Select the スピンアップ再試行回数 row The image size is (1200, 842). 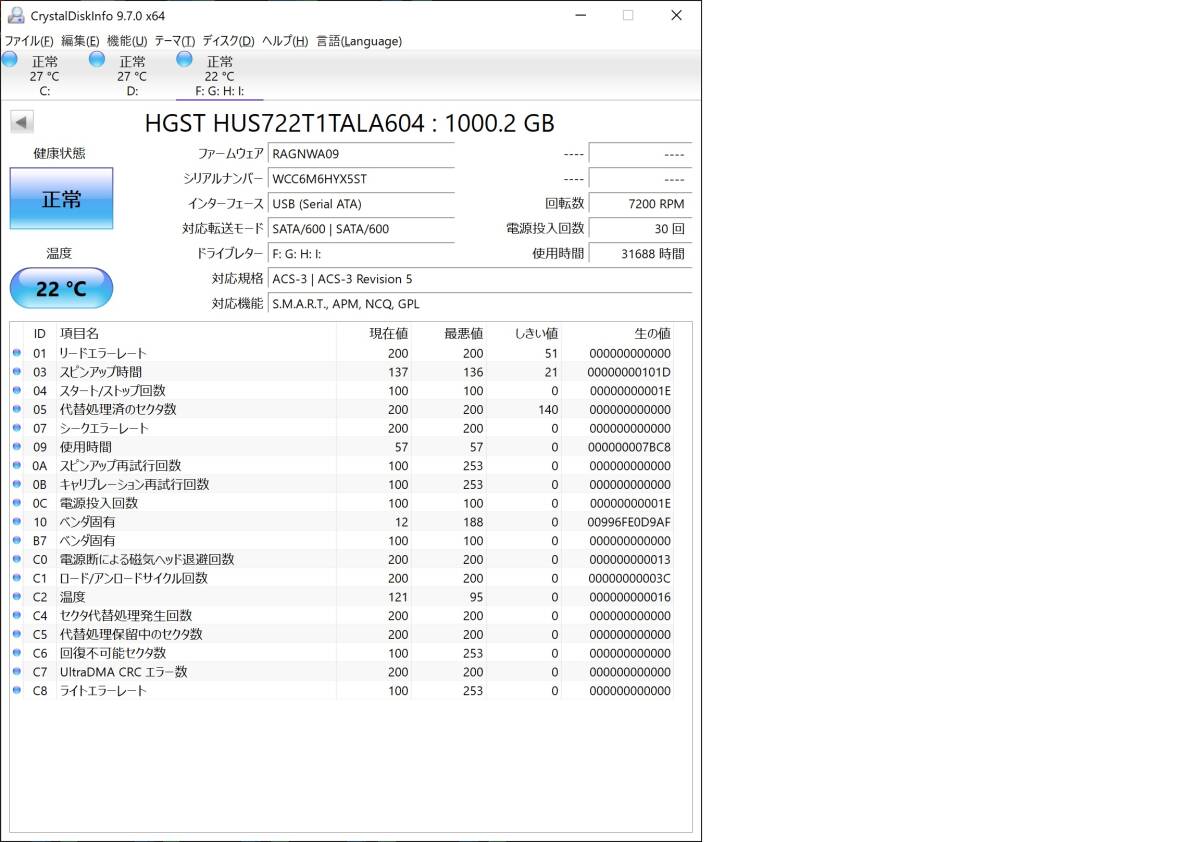point(342,466)
